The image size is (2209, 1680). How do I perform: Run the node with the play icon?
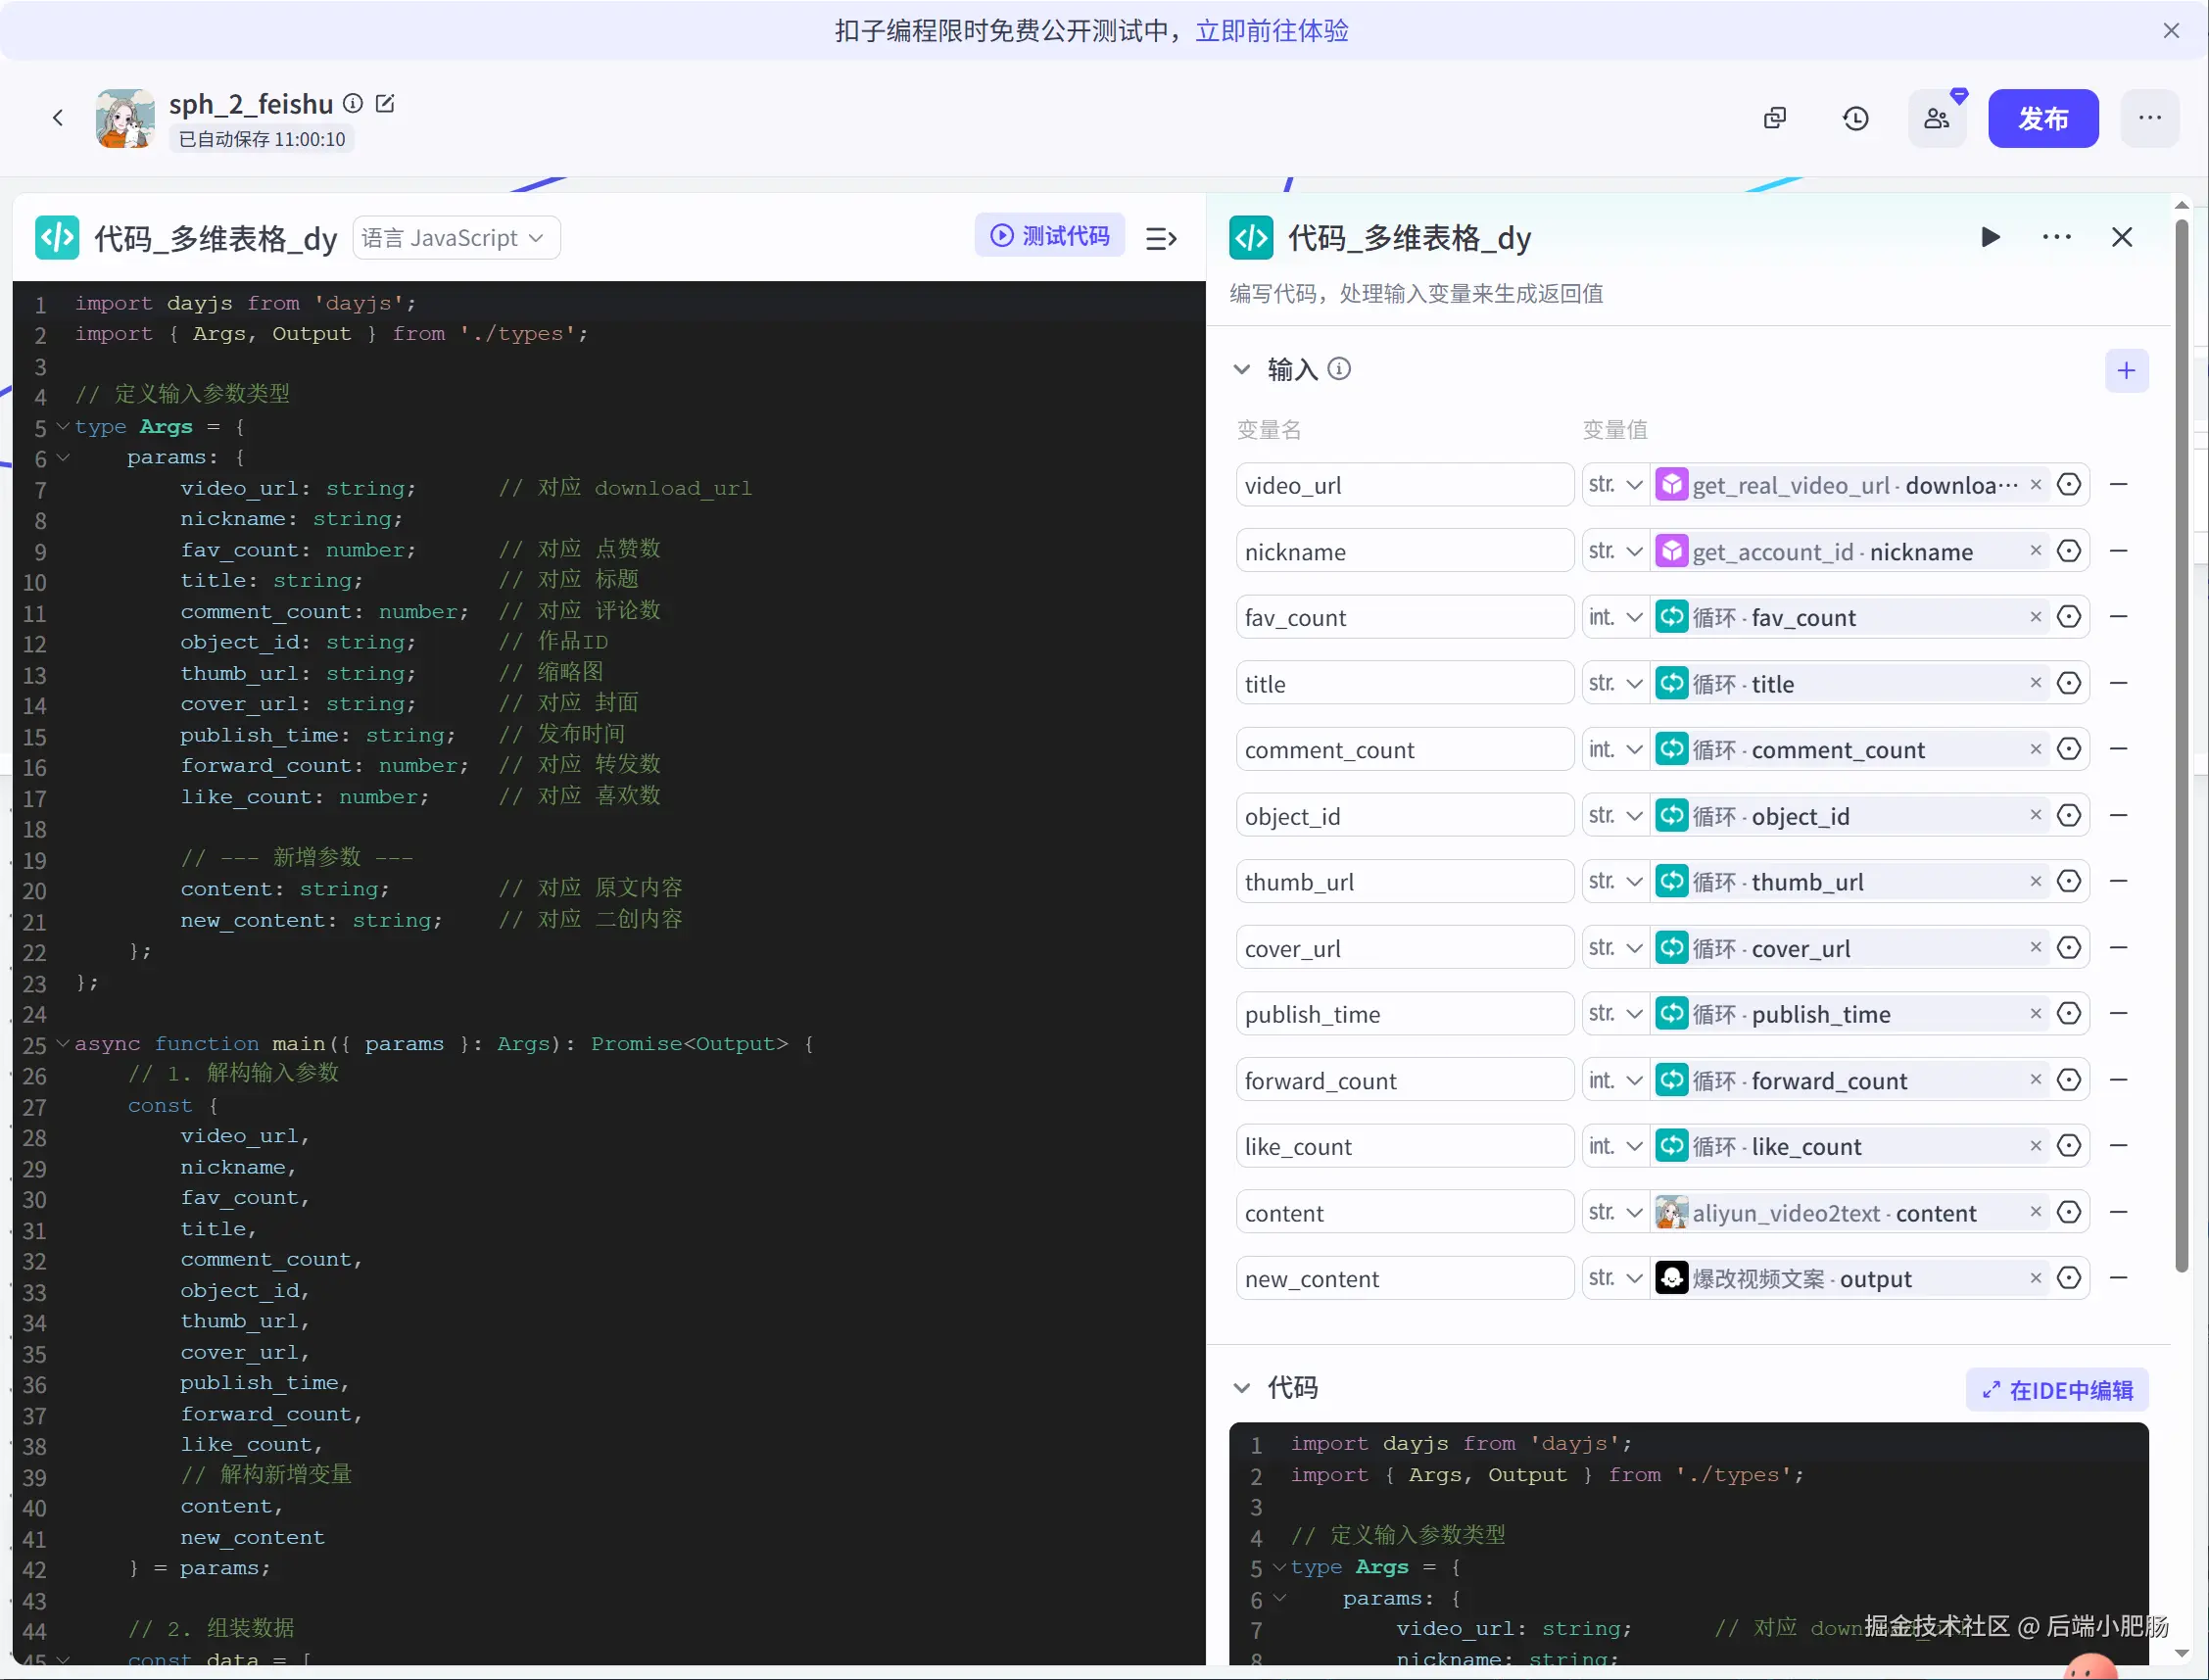click(x=1990, y=237)
